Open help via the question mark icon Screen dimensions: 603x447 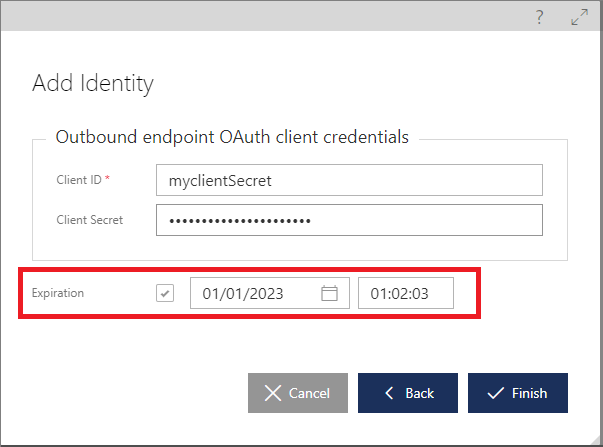tap(540, 17)
